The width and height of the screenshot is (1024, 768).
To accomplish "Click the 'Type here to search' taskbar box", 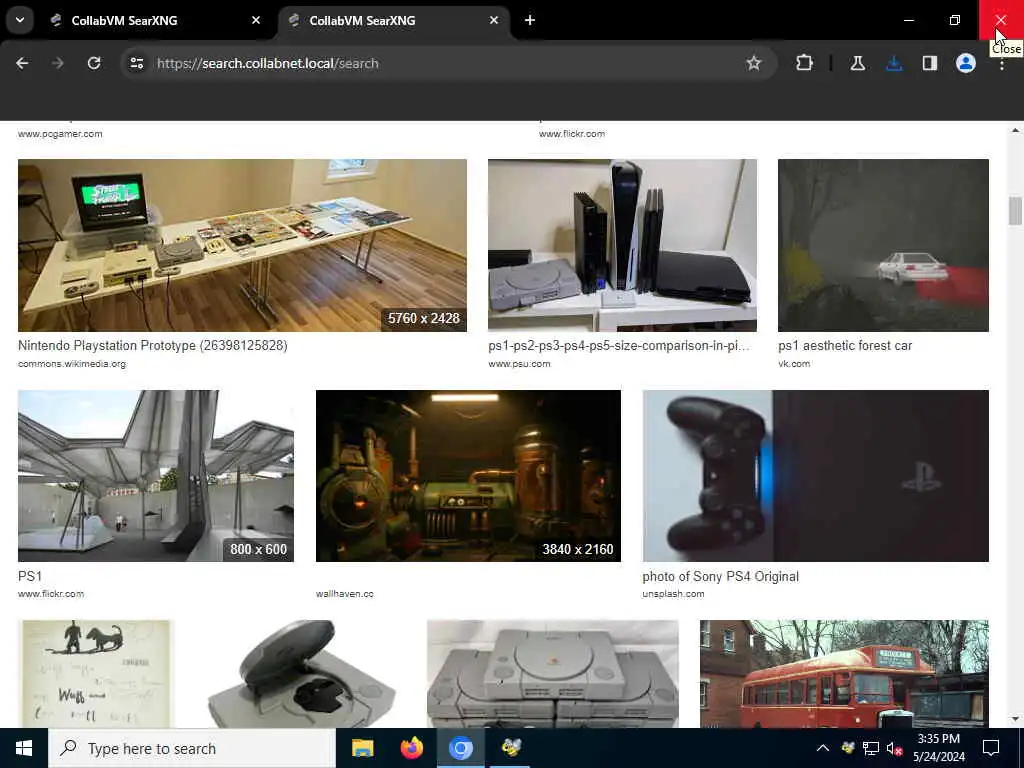I will tap(192, 748).
